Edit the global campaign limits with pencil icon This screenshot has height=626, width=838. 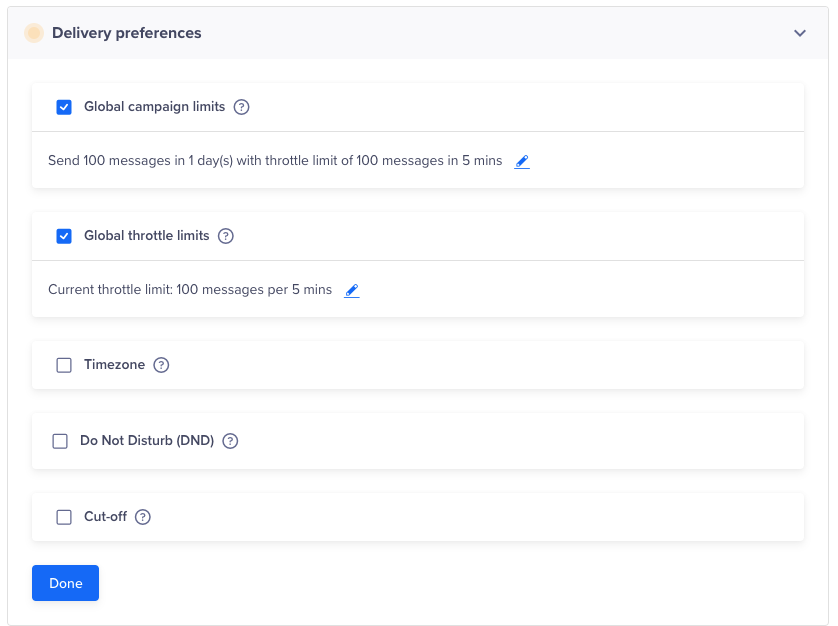522,161
